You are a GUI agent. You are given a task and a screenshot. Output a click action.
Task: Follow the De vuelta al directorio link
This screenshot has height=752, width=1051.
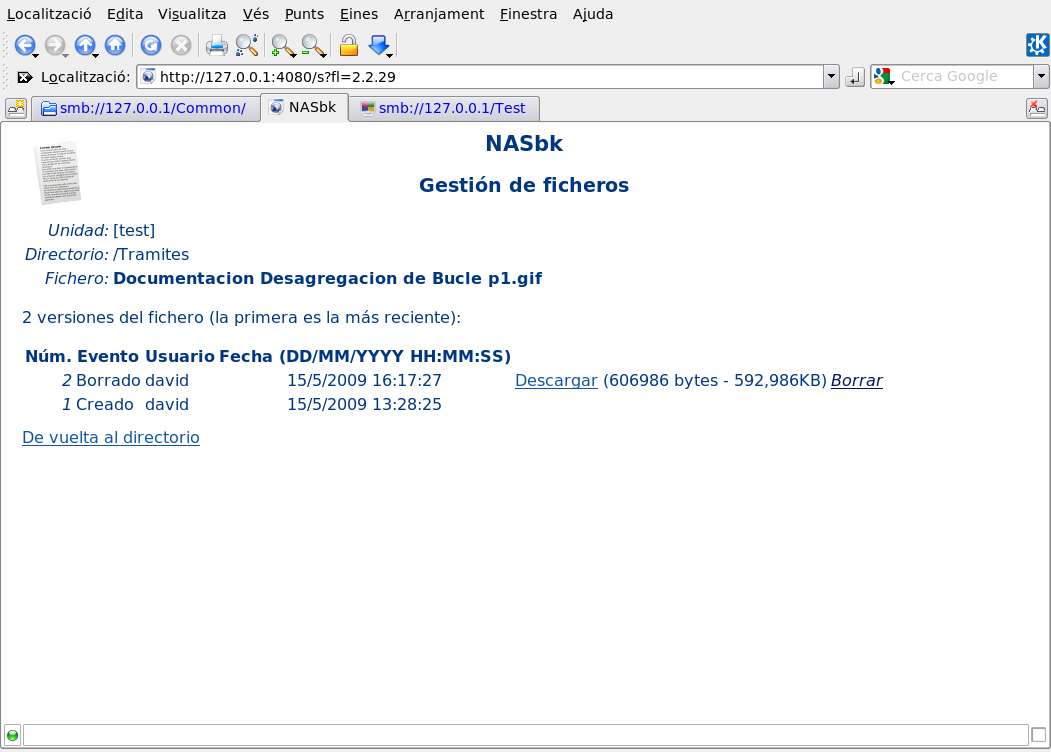(111, 437)
